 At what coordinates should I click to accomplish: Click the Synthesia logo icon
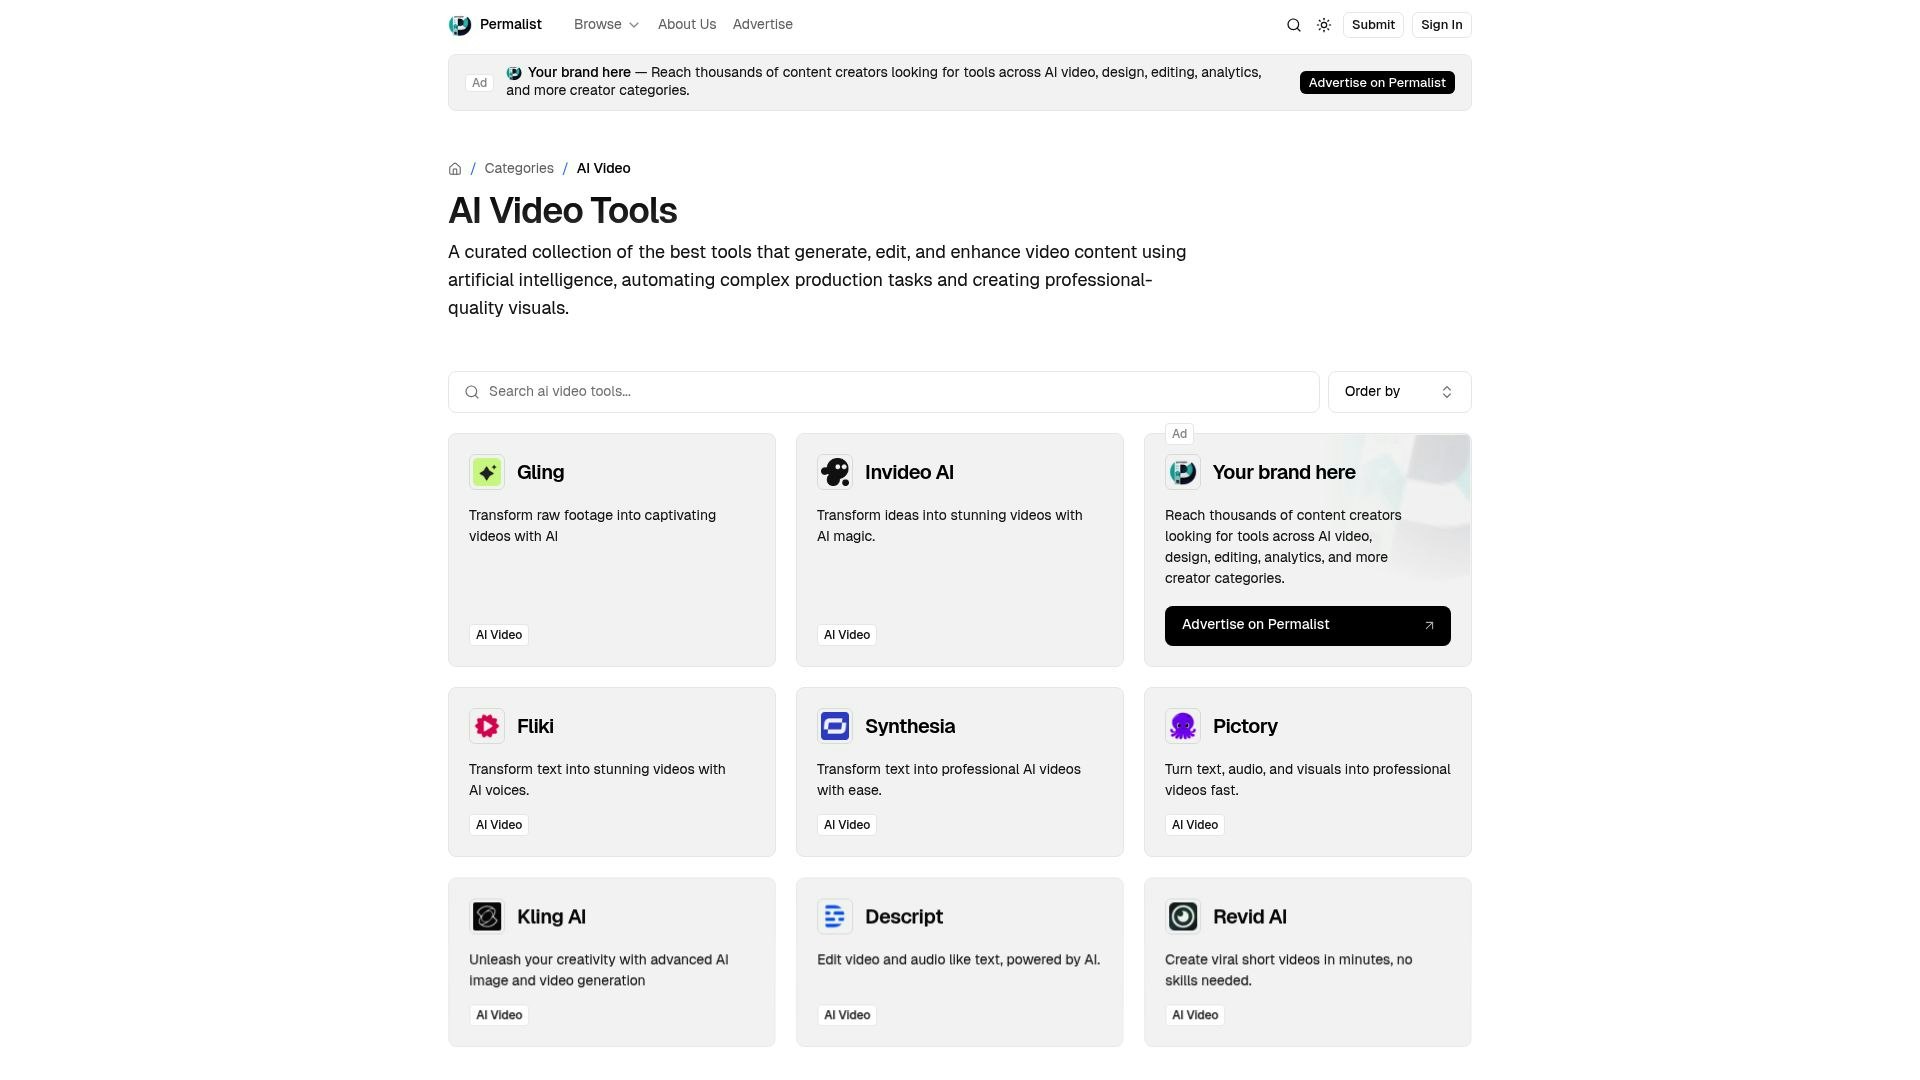(834, 726)
